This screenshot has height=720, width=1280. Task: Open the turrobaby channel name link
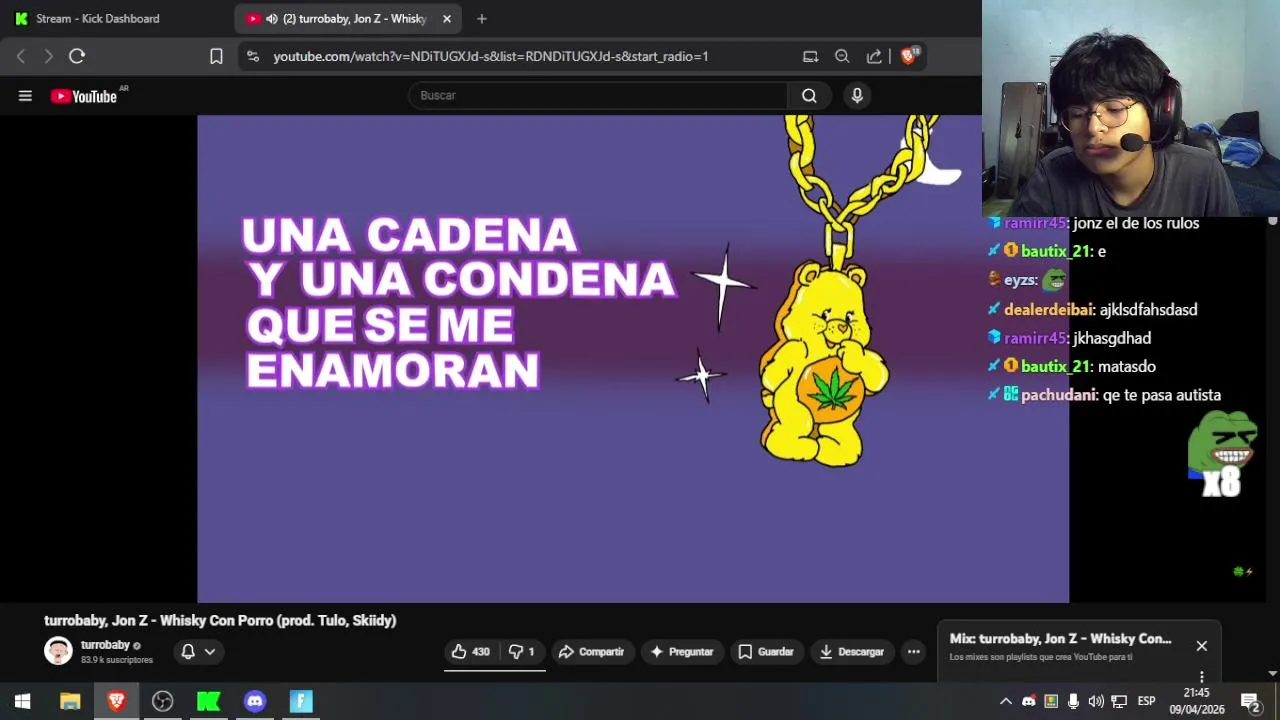click(105, 645)
